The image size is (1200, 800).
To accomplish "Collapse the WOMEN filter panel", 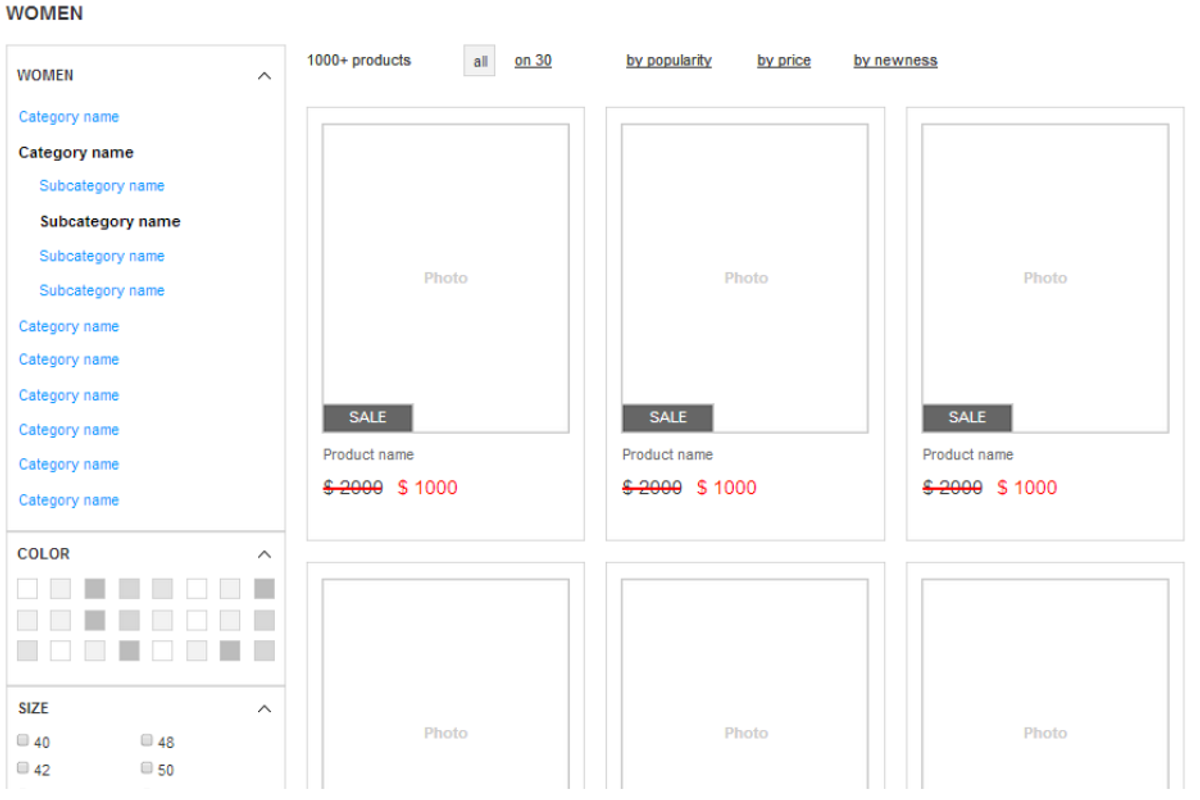I will click(264, 75).
